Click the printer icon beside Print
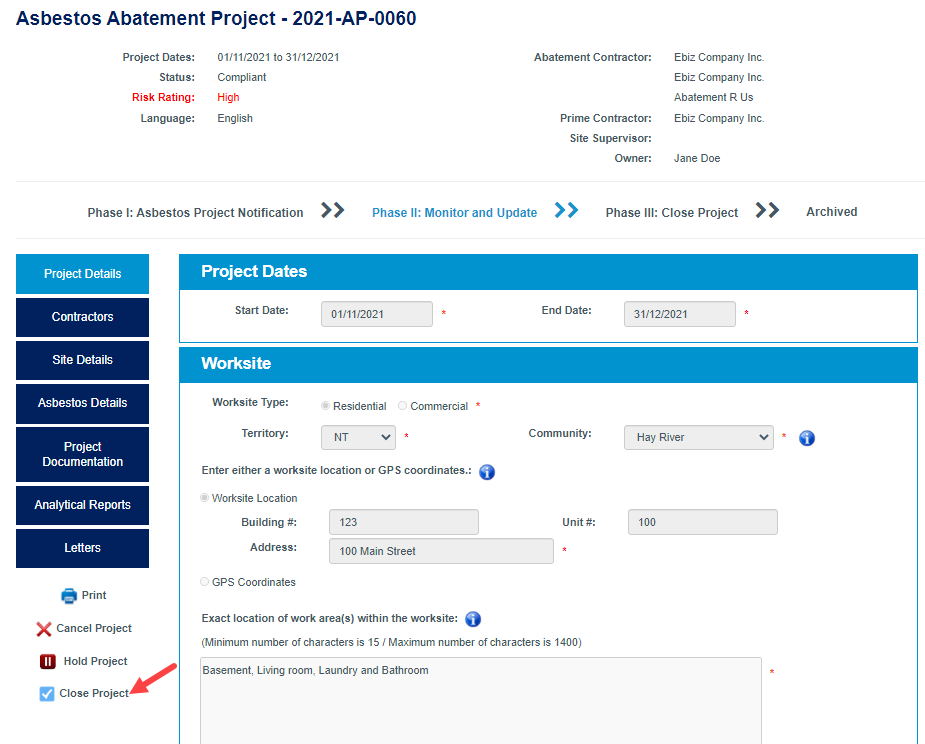The height and width of the screenshot is (744, 925). (x=69, y=596)
